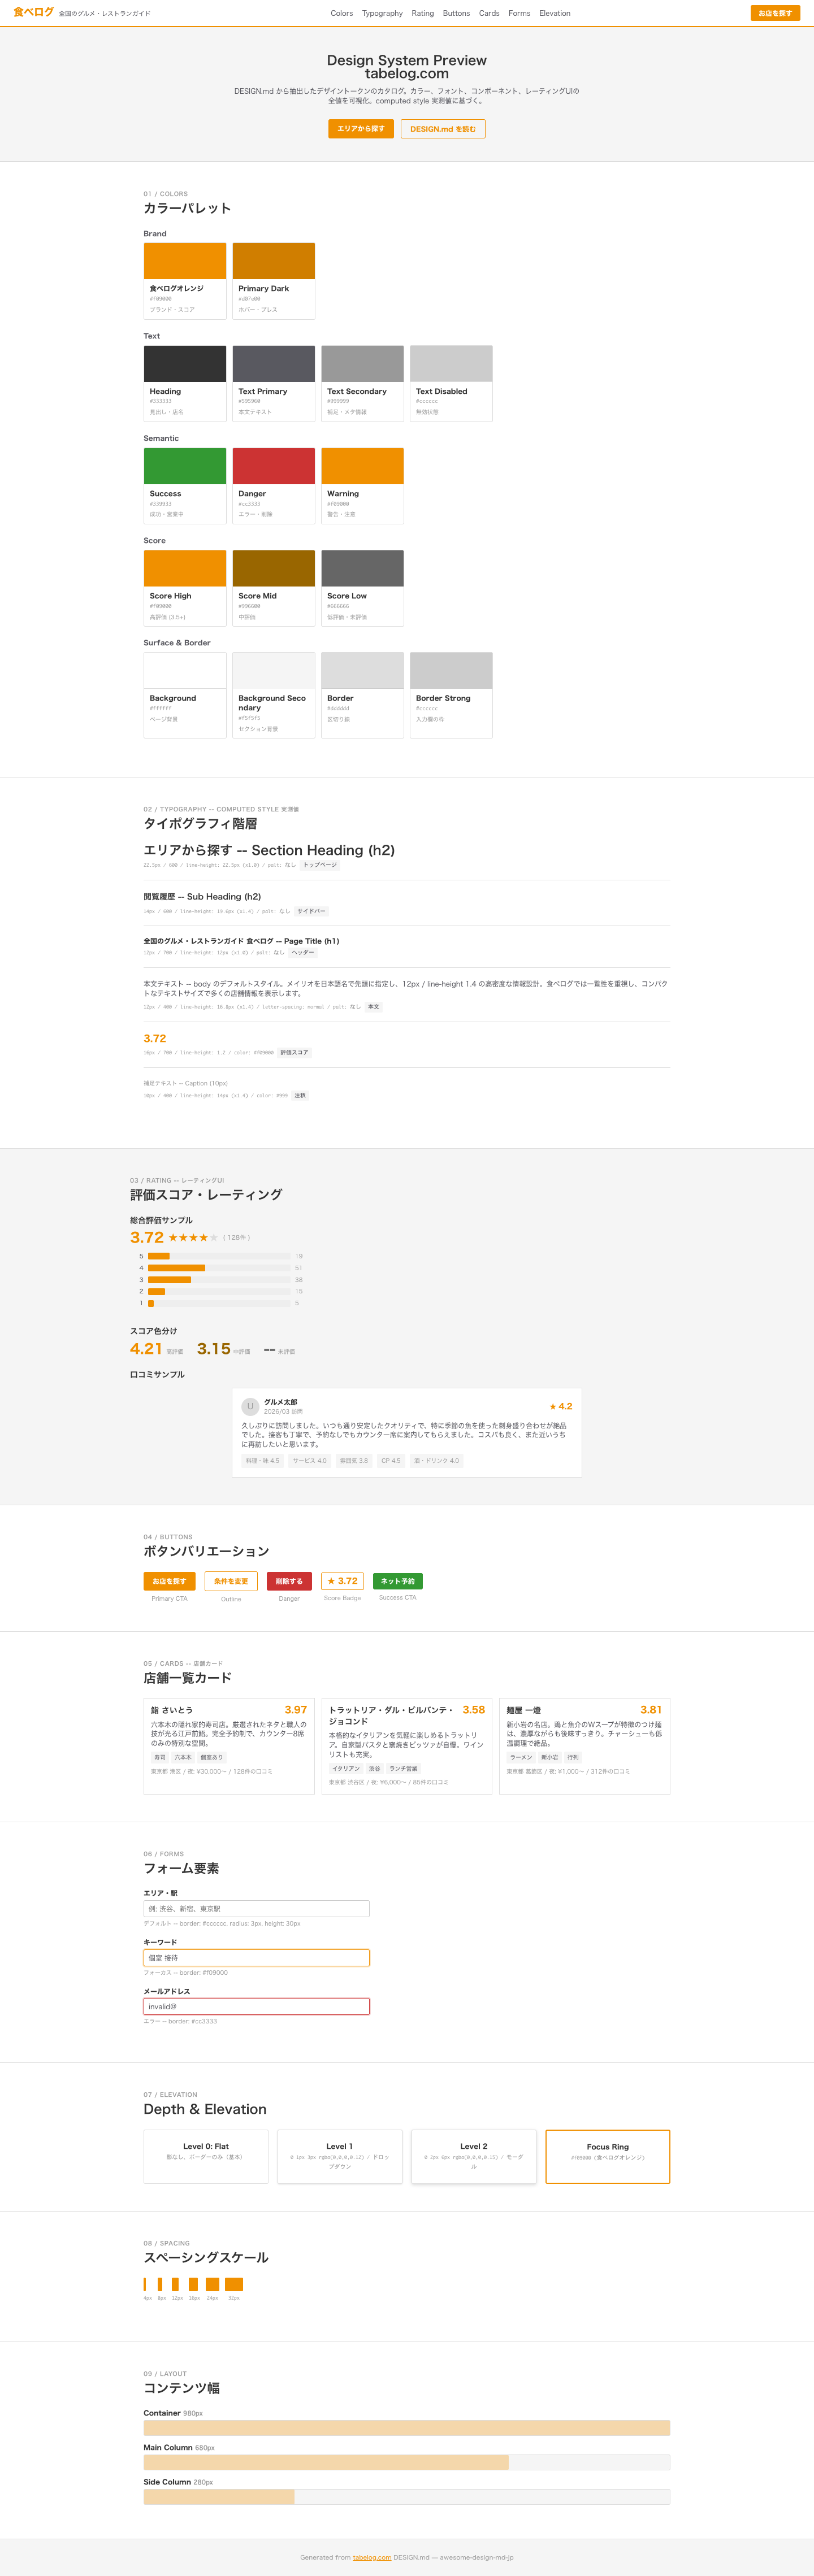The width and height of the screenshot is (814, 2576).
Task: Click the user avatar in review card
Action: click(x=250, y=1406)
